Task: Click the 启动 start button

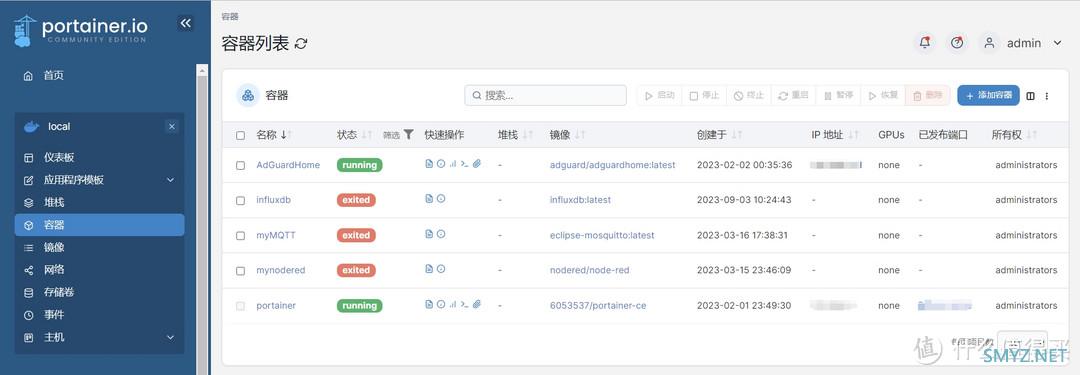Action: 659,96
